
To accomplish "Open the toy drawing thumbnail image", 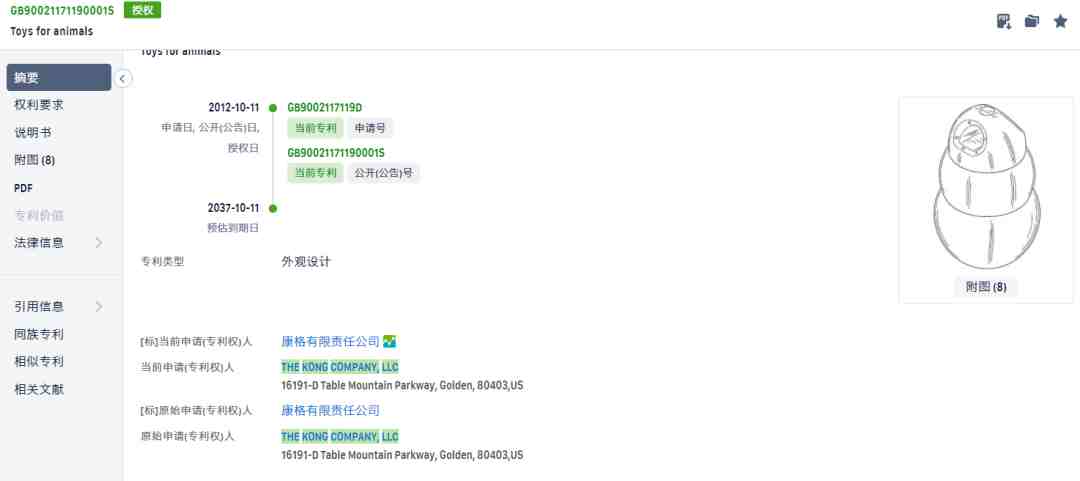I will coord(985,189).
